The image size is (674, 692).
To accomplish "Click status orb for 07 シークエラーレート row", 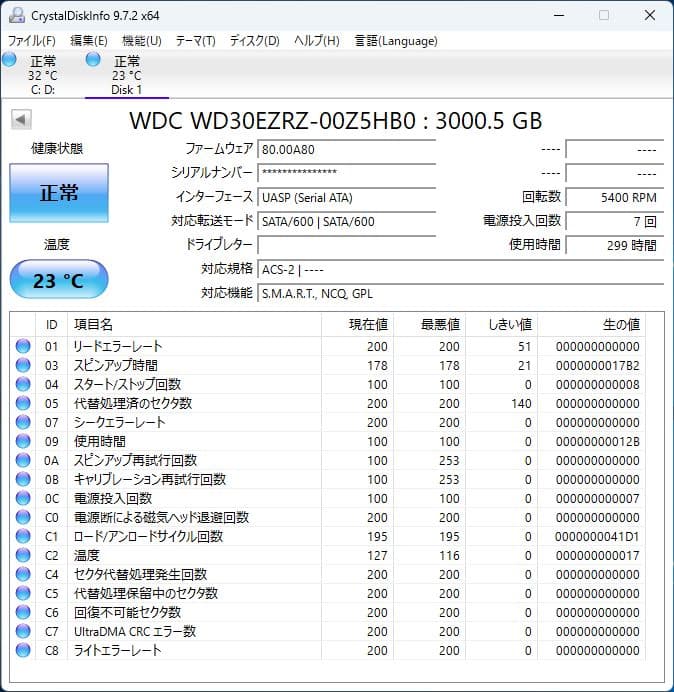I will click(23, 422).
